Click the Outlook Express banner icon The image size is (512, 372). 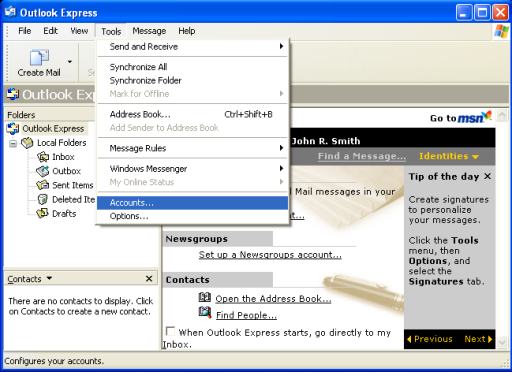pos(13,94)
